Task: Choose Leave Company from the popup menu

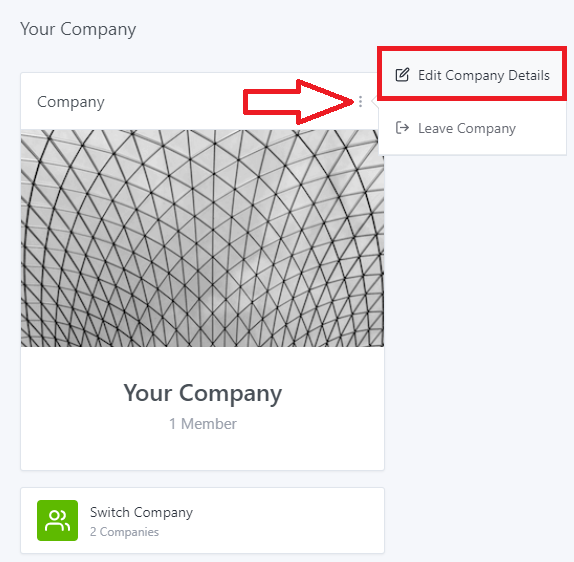Action: pos(472,128)
